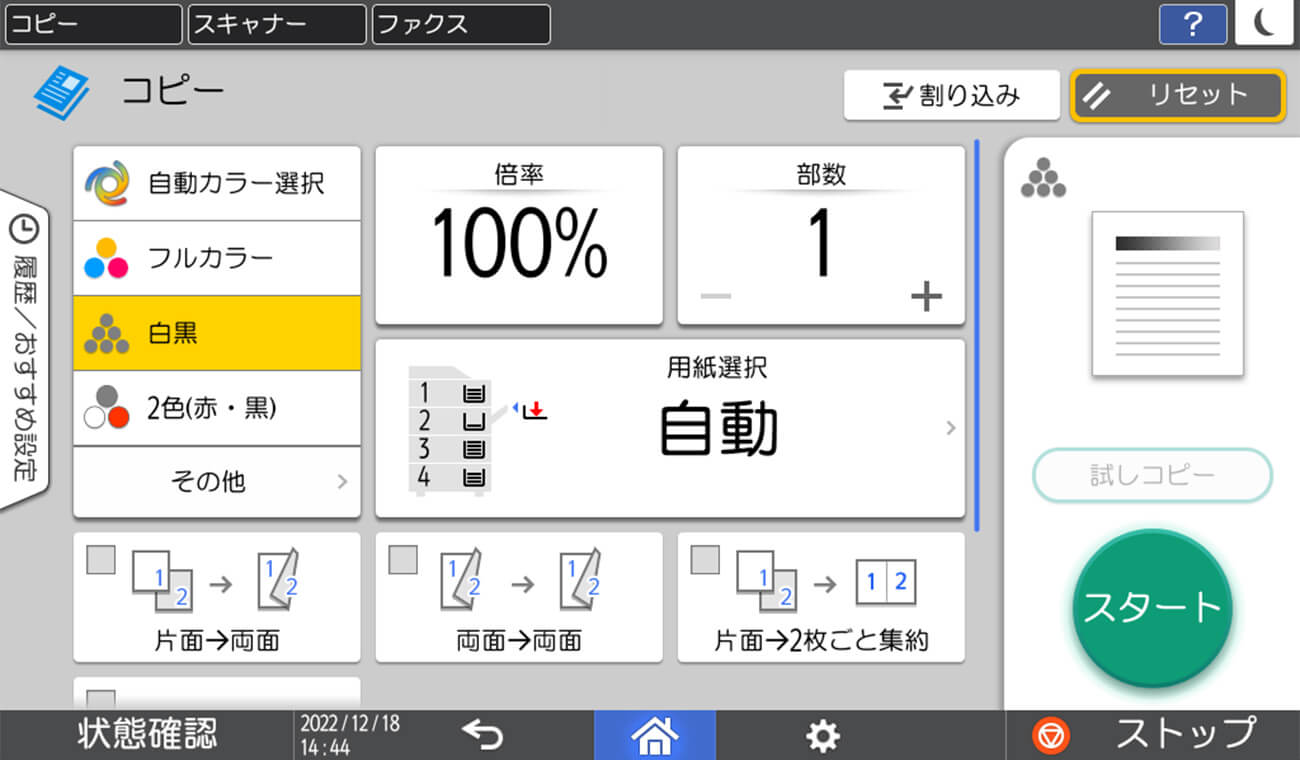This screenshot has height=760, width=1300.
Task: Open the help question mark icon
Action: (1193, 25)
